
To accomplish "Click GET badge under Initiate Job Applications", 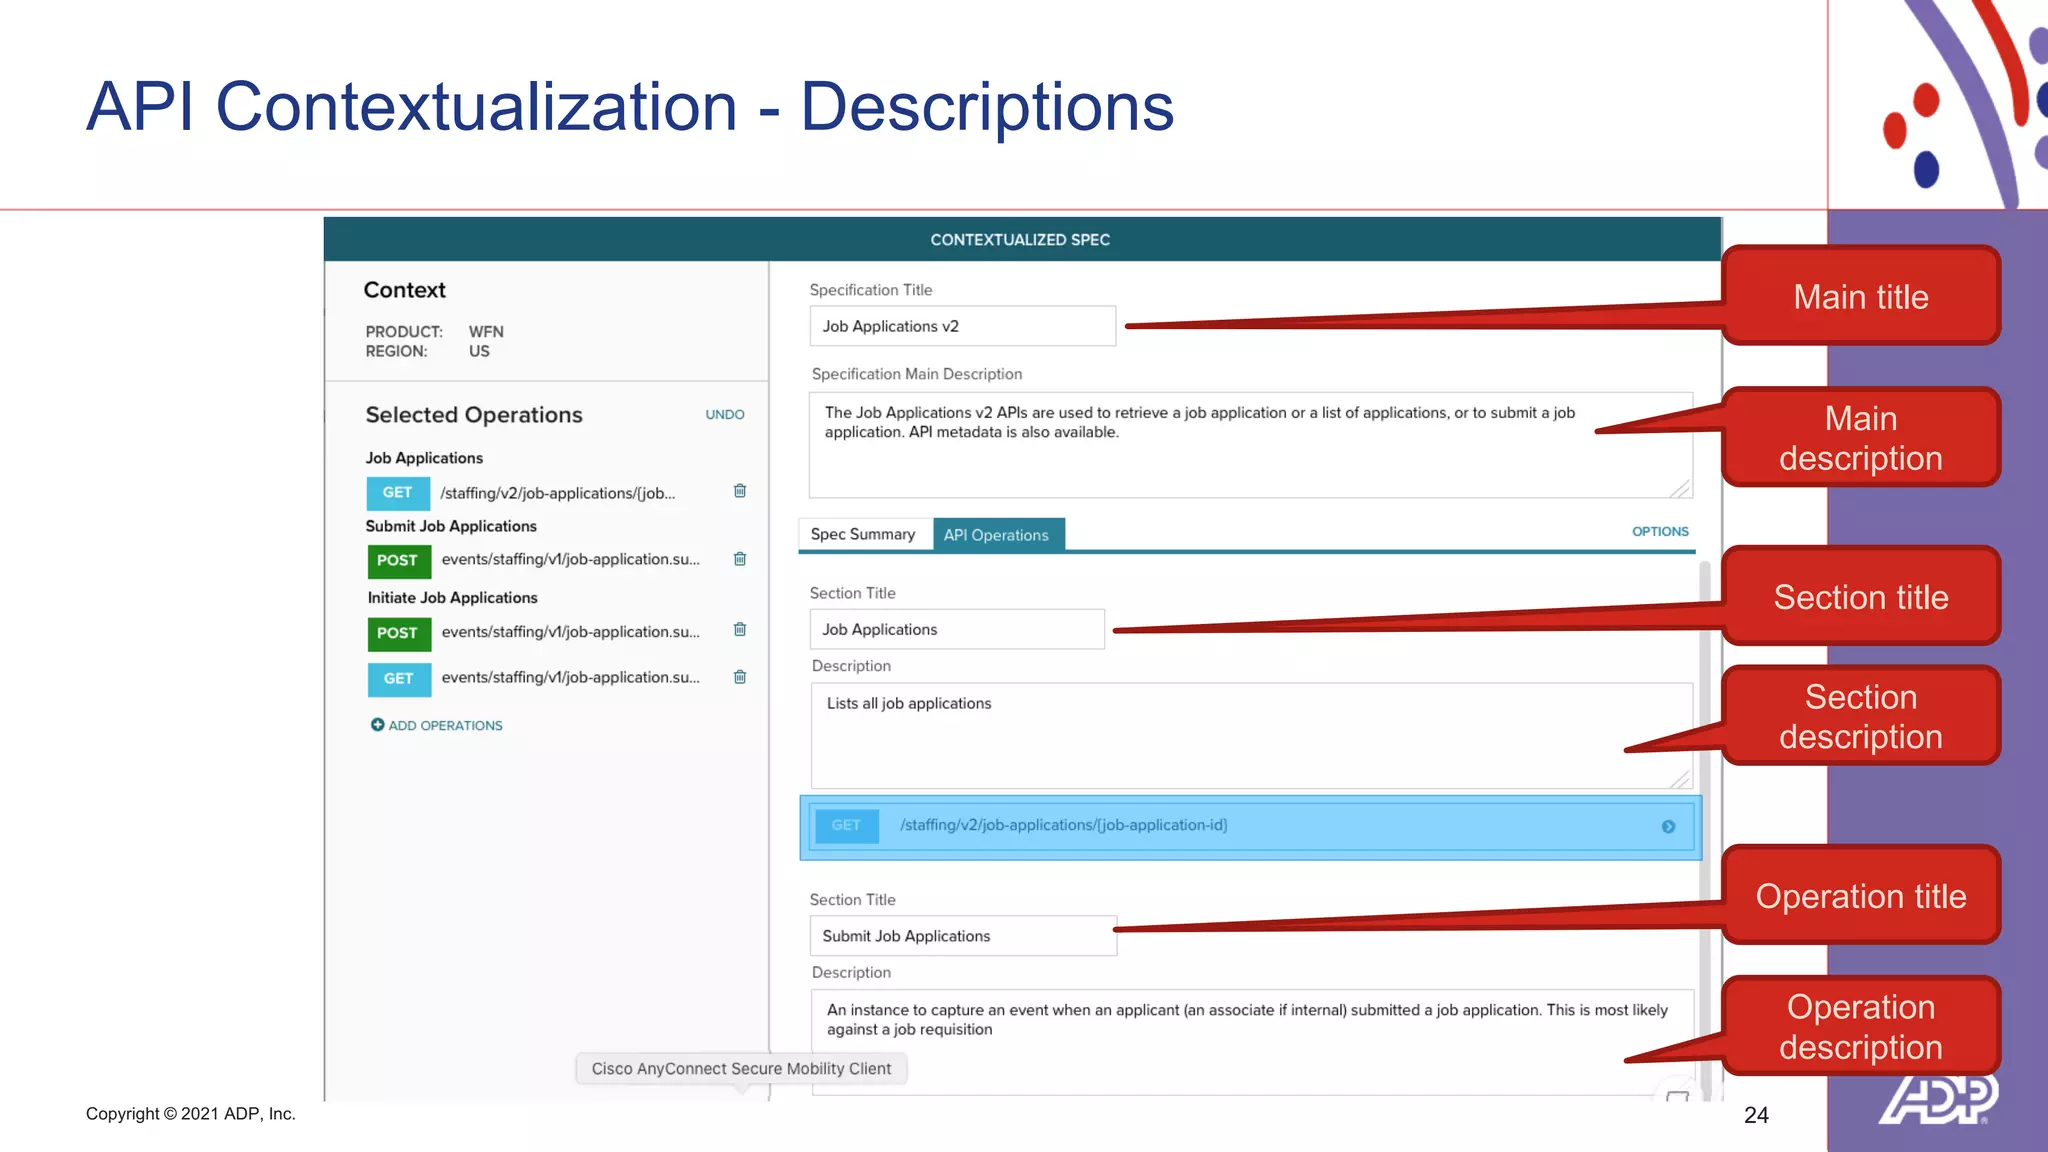I will click(x=398, y=679).
